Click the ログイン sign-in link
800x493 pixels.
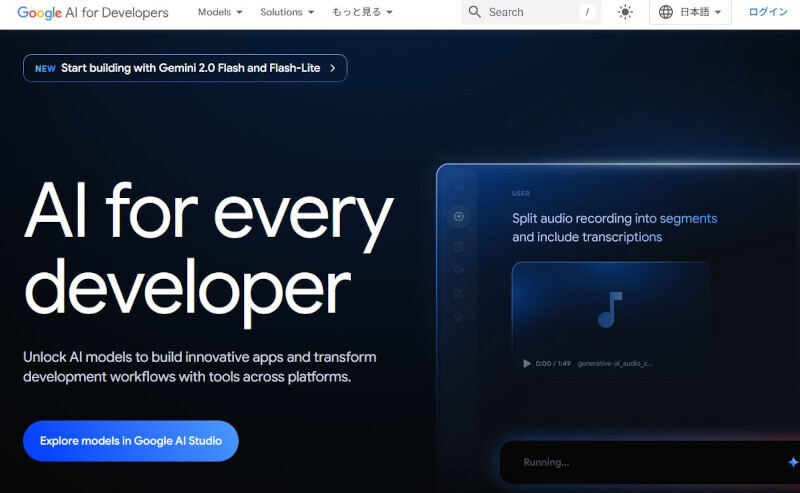(768, 12)
